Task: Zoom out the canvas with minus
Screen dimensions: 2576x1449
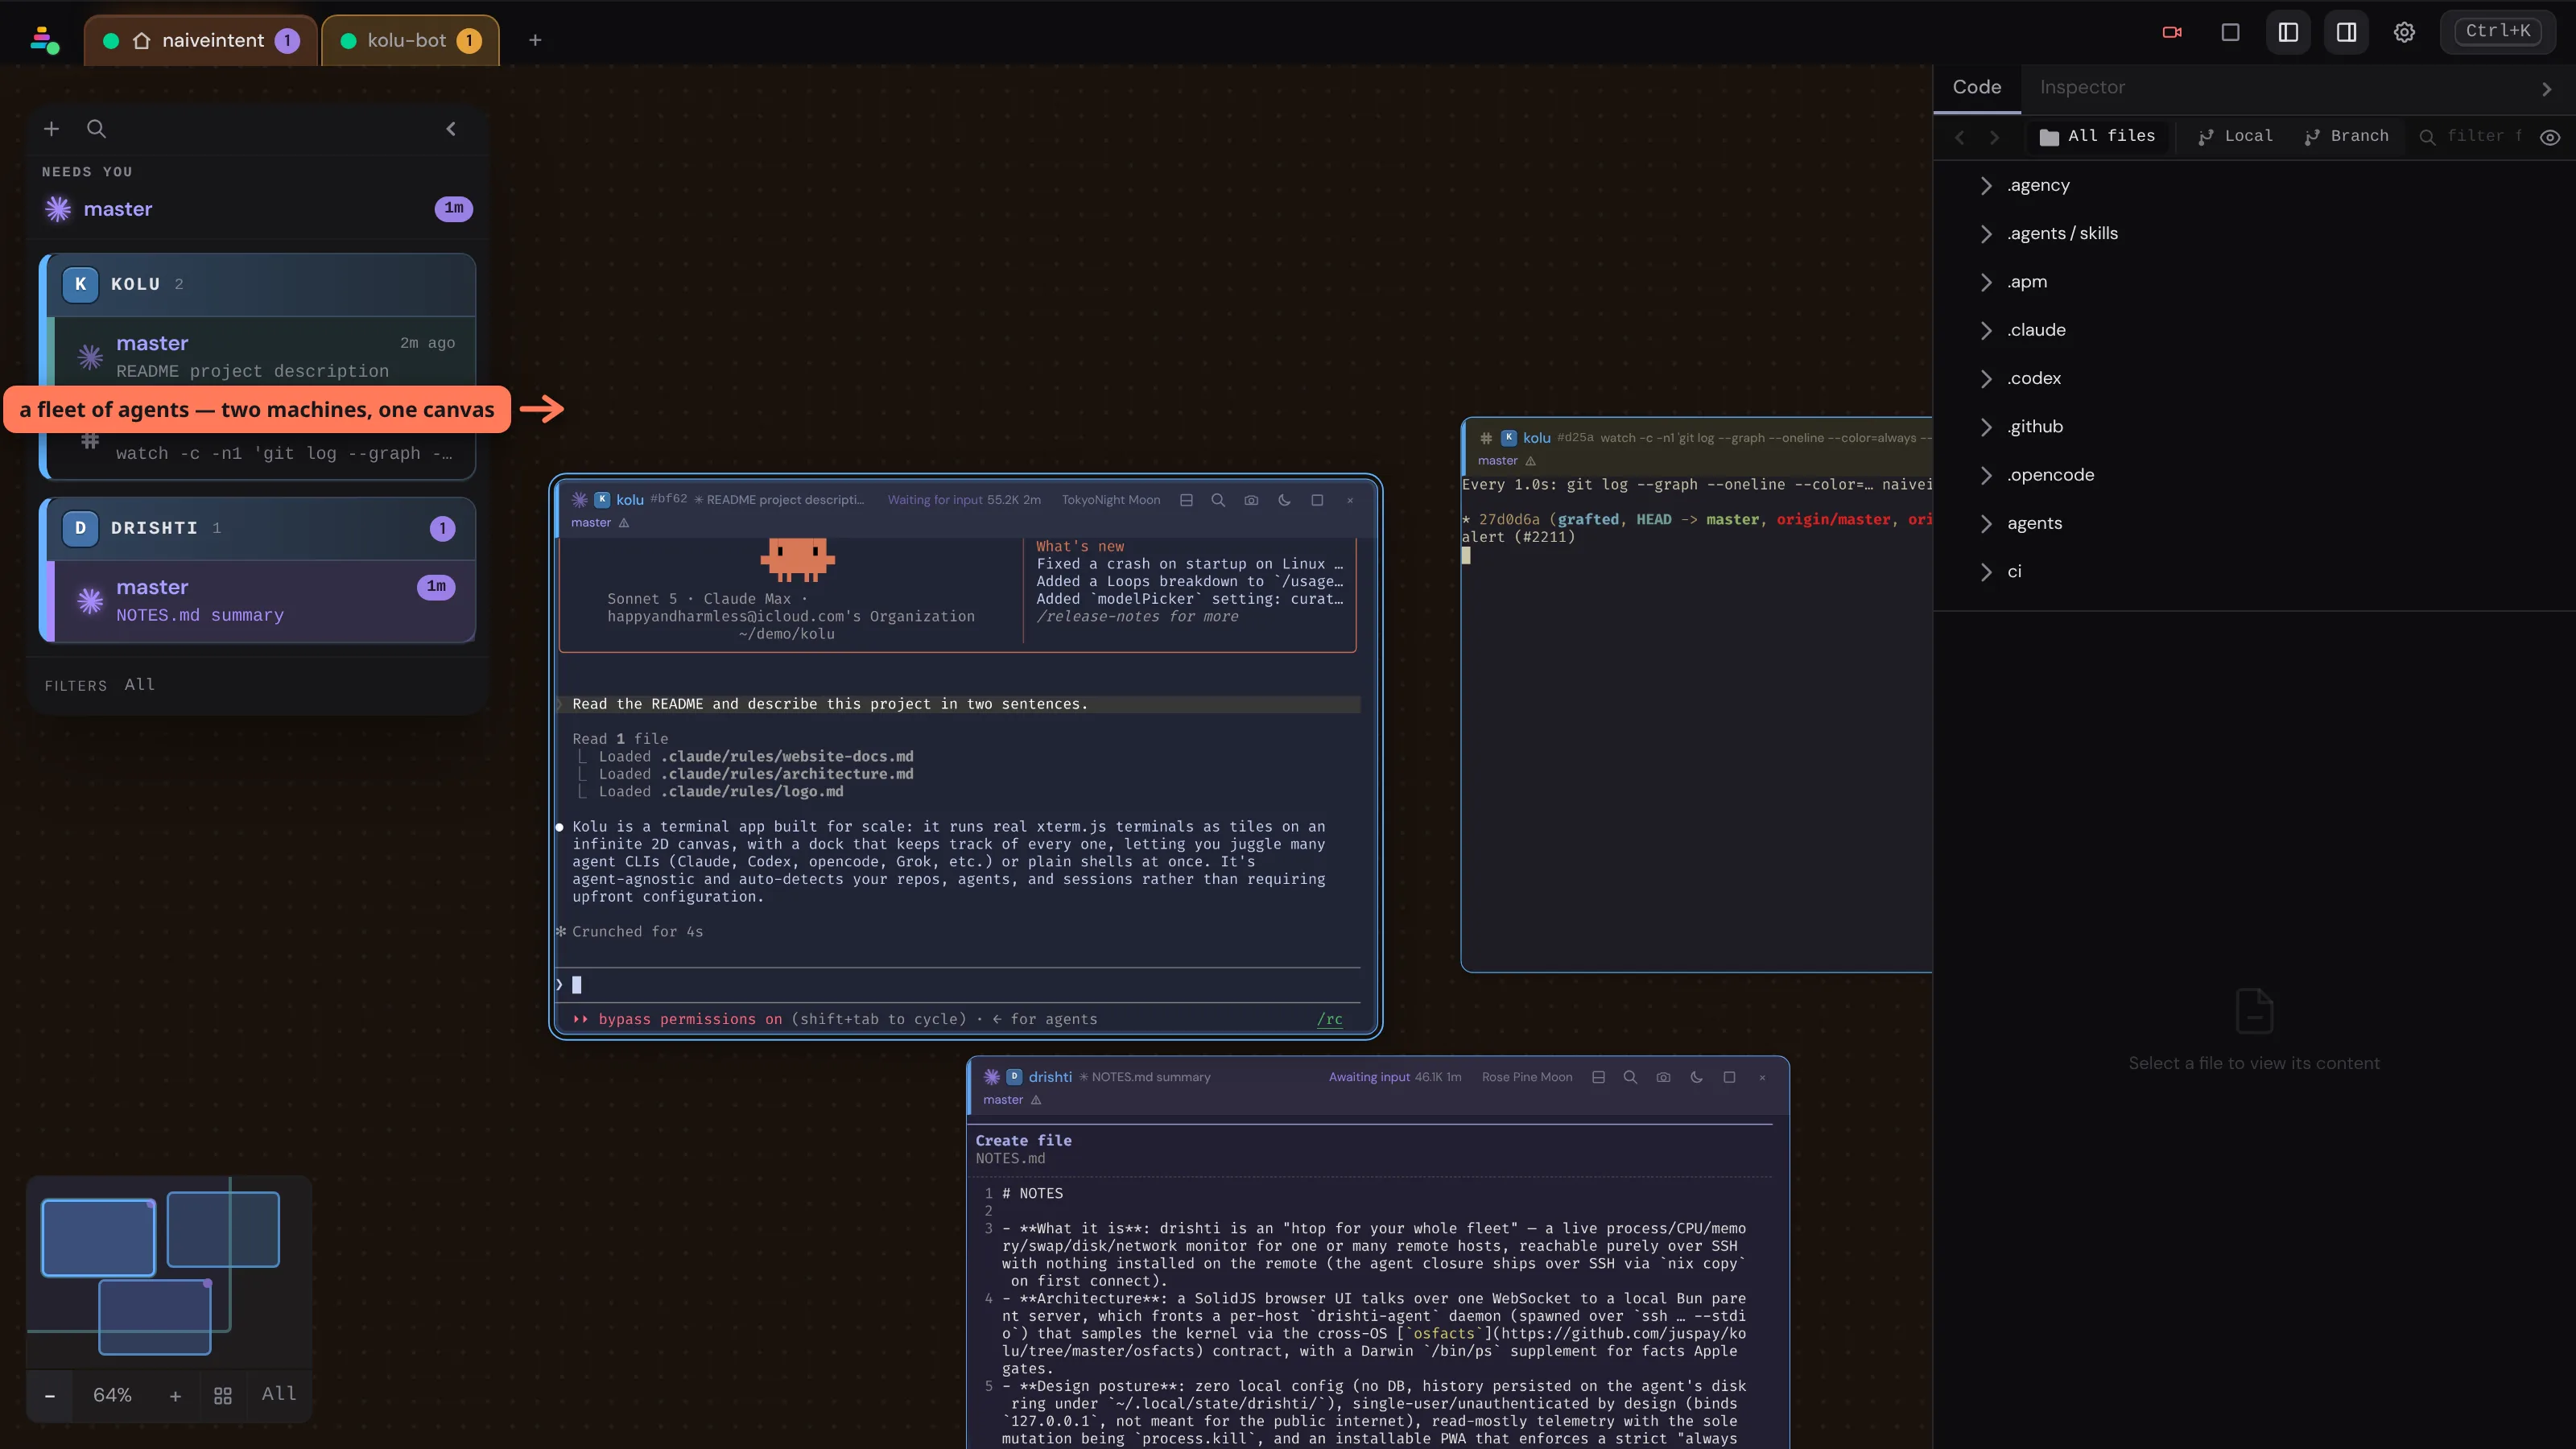Action: tap(50, 1395)
